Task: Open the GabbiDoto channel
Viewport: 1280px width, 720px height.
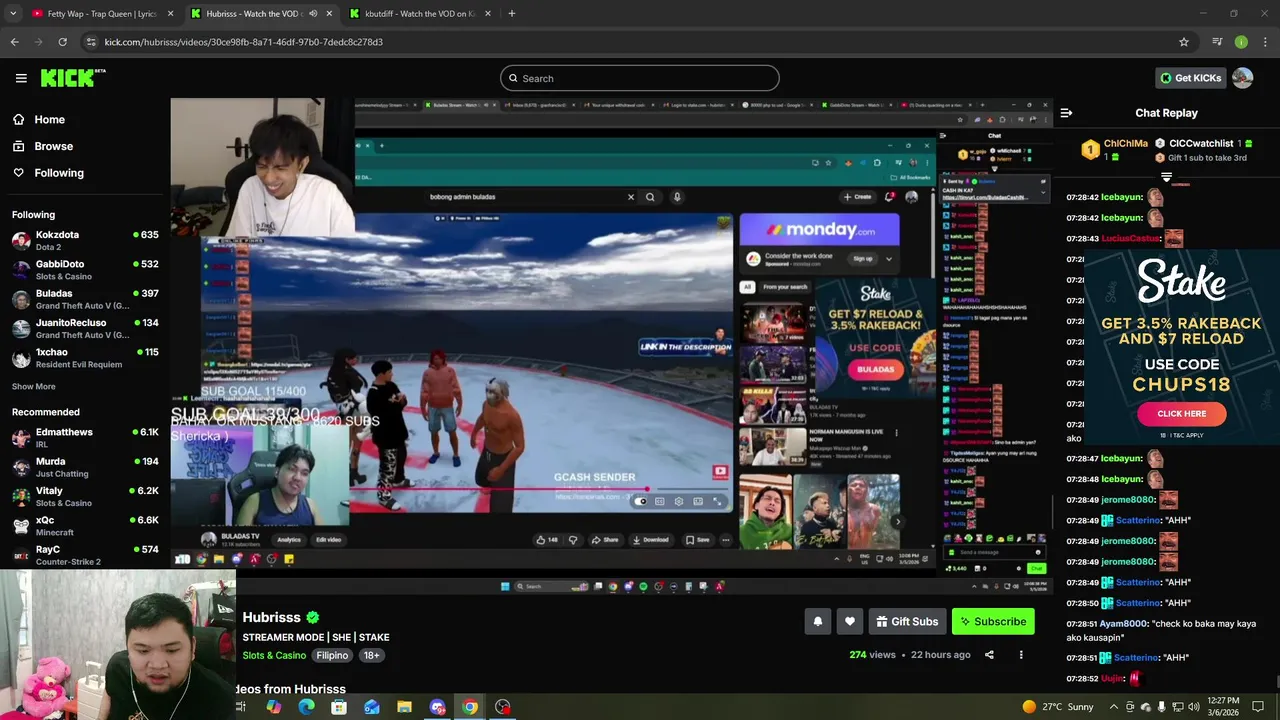Action: (85, 270)
